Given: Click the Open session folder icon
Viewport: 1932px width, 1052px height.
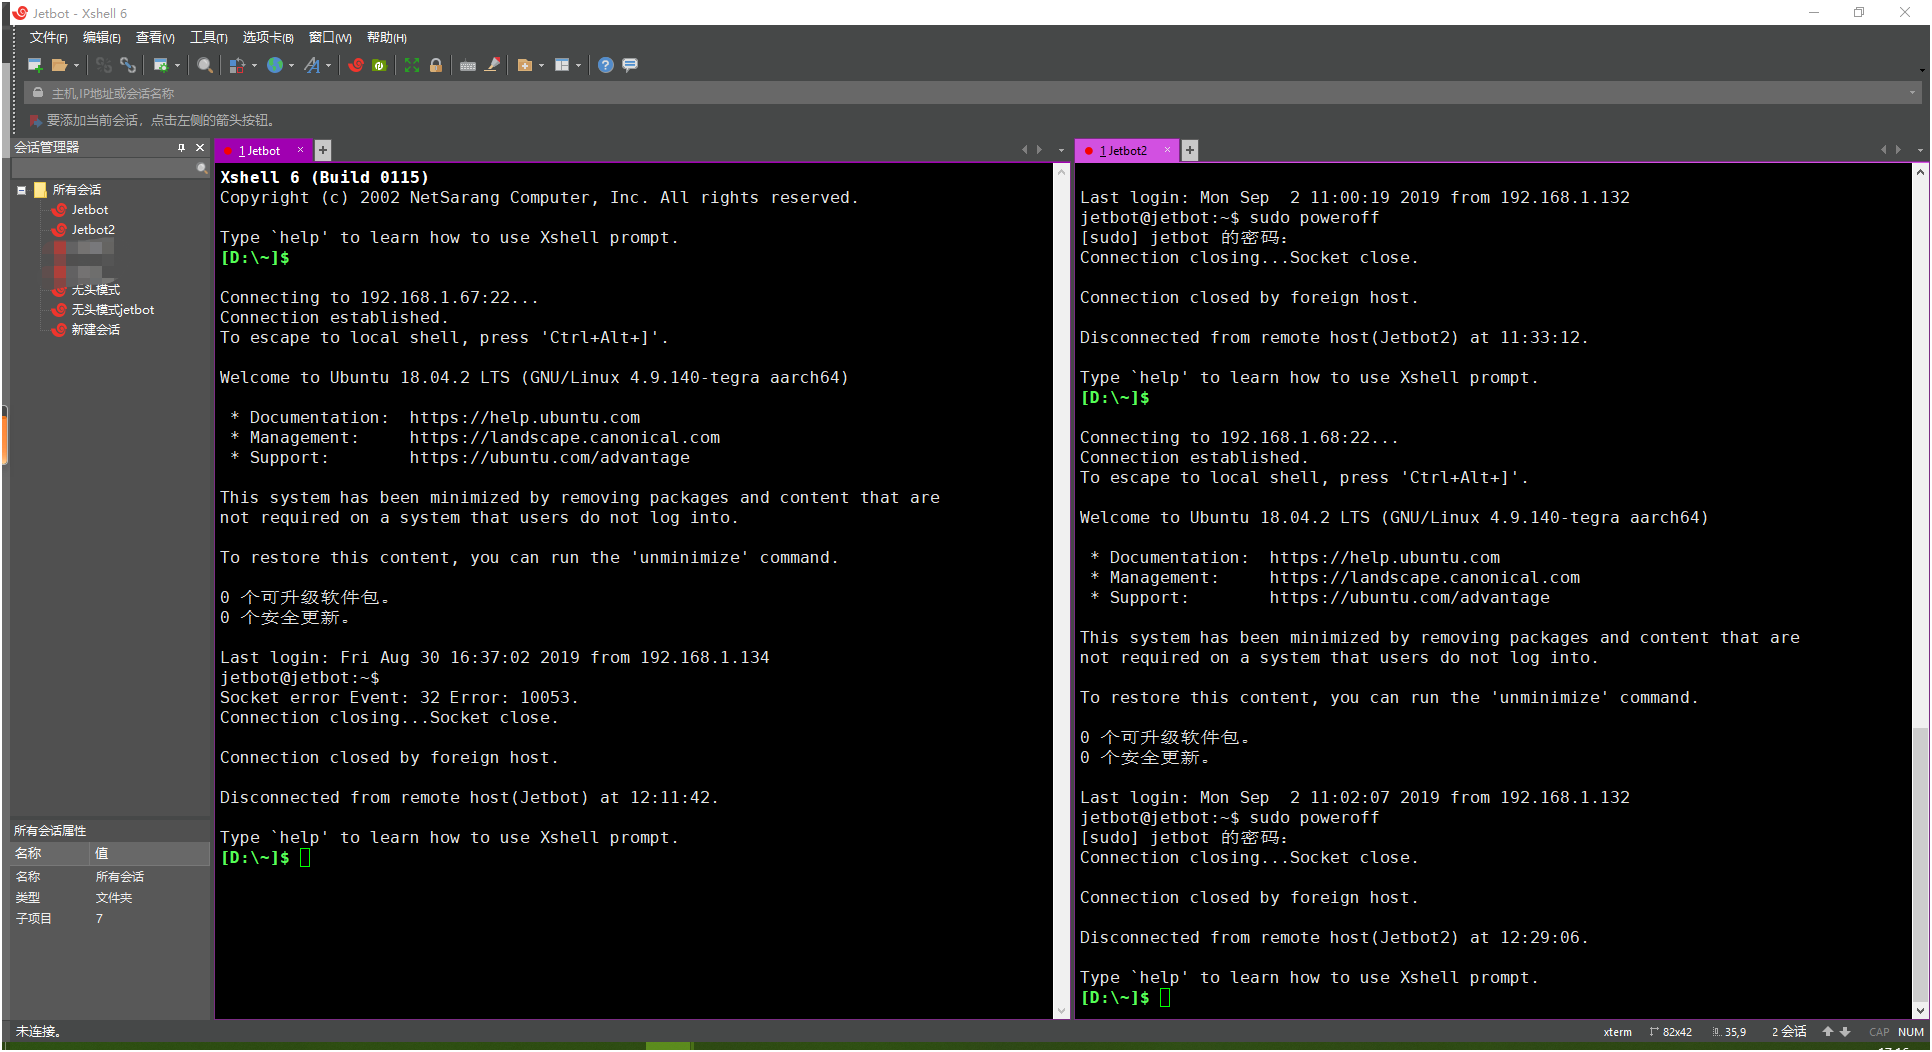Looking at the screenshot, I should (60, 65).
